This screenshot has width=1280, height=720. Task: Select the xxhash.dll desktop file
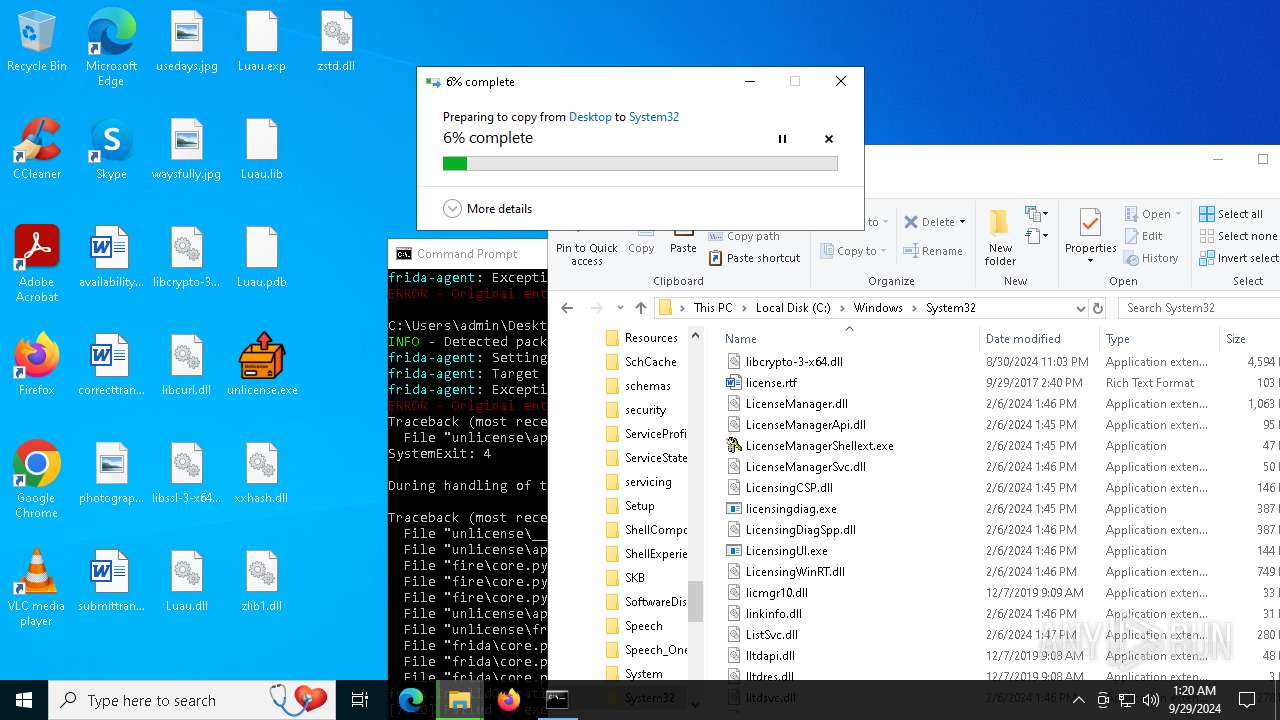click(x=262, y=474)
